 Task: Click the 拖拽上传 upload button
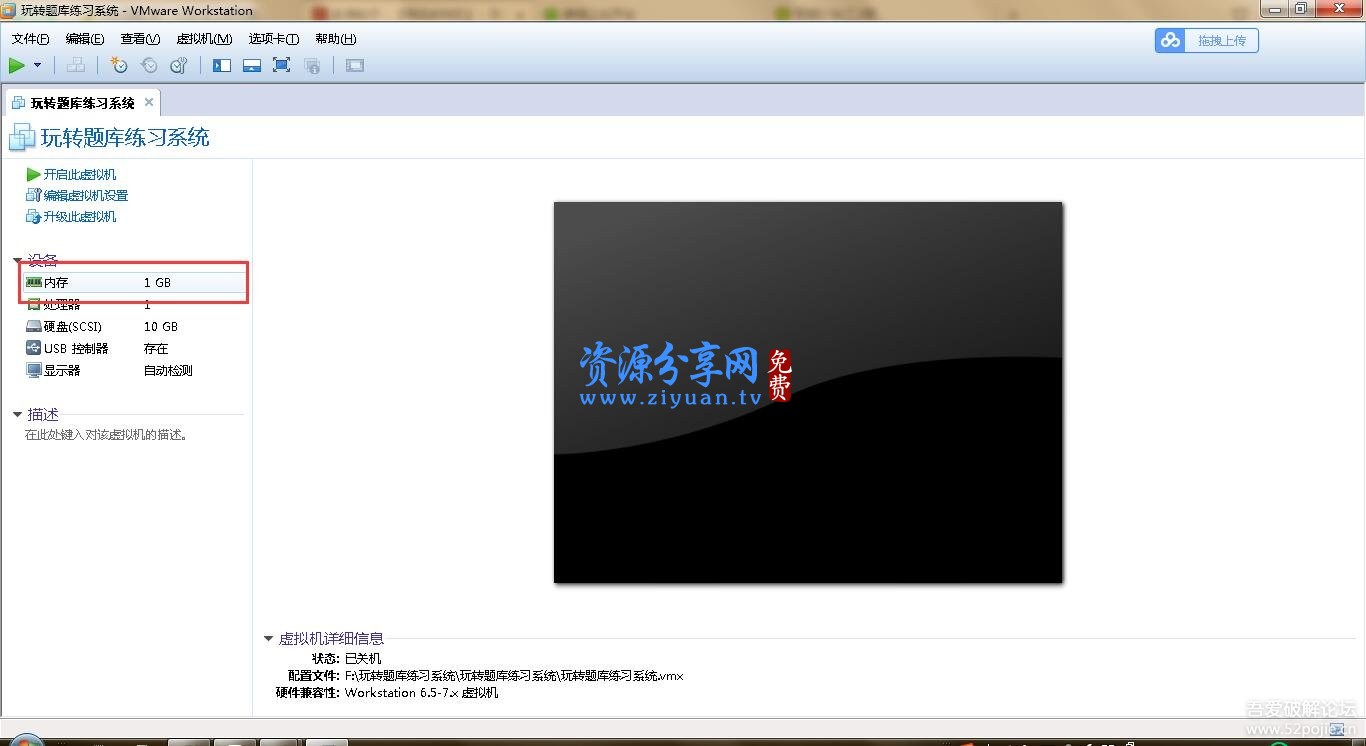click(x=1221, y=40)
